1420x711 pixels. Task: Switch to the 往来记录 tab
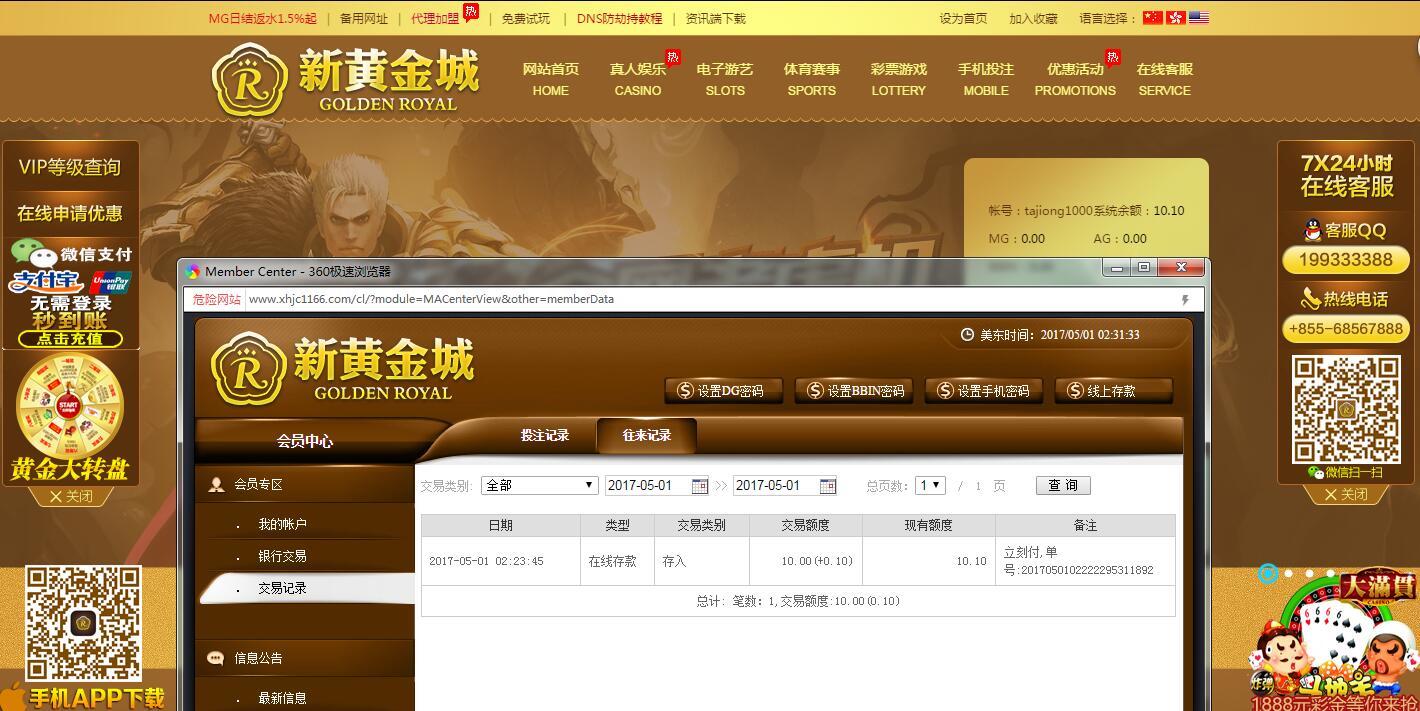[647, 436]
